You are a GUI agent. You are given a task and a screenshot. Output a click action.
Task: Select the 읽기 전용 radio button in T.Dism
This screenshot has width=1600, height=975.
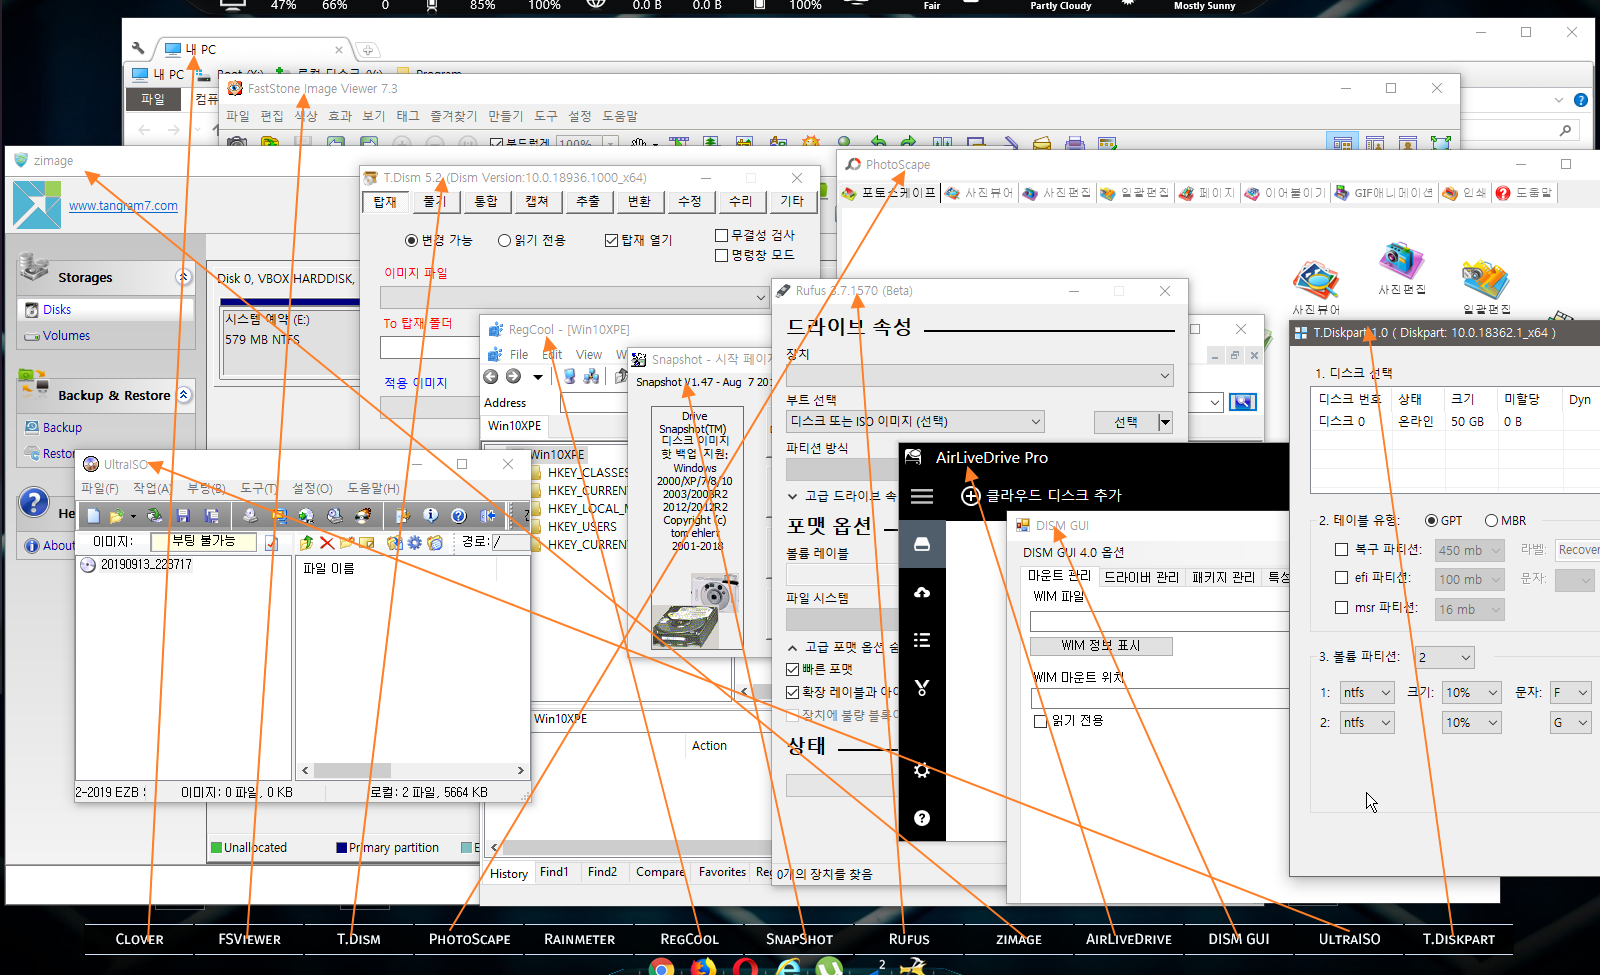coord(504,240)
